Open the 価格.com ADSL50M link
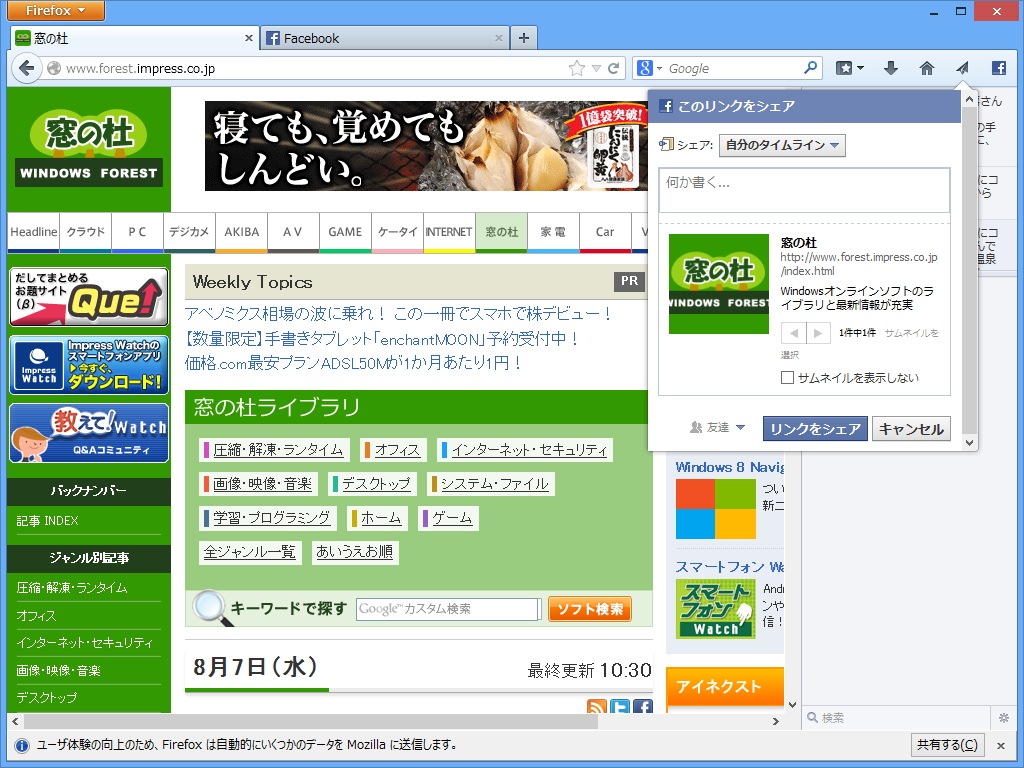 353,363
